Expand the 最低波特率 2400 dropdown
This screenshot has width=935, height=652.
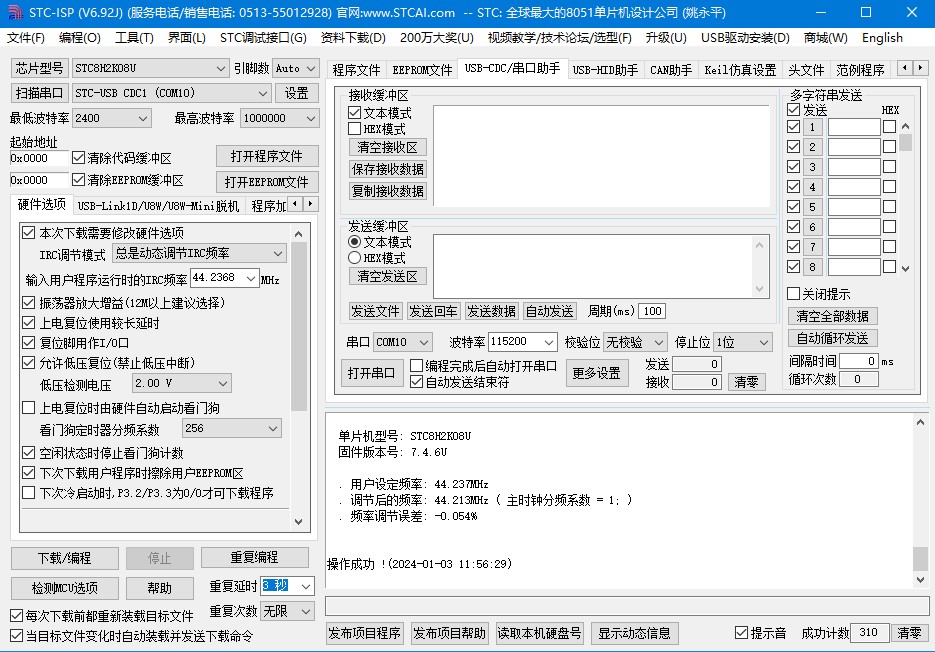(x=143, y=118)
